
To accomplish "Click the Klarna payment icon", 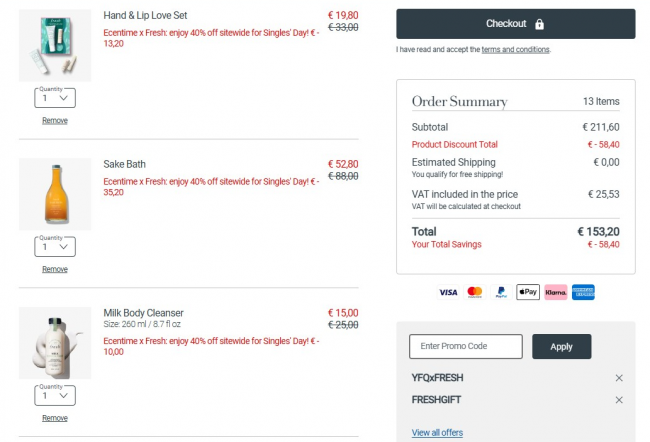I will click(556, 292).
